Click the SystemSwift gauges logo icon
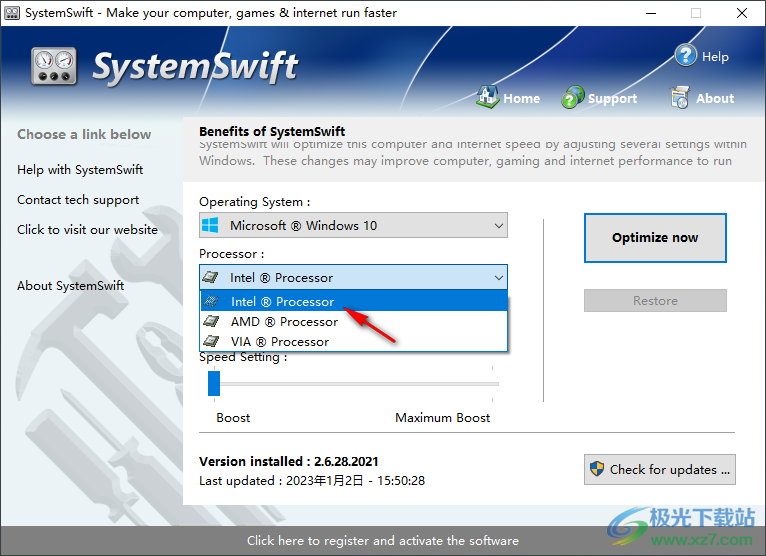Screen dimensions: 766x556 pos(54,66)
